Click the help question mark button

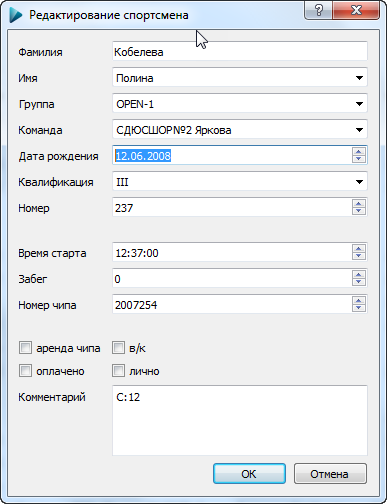[x=319, y=10]
